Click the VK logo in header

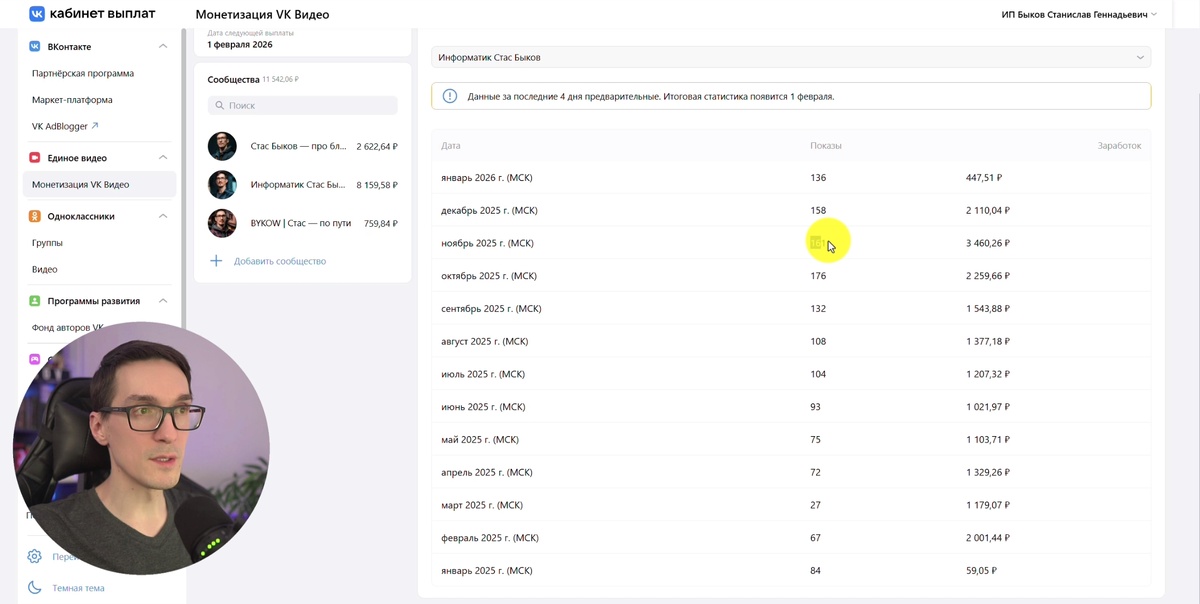(36, 14)
